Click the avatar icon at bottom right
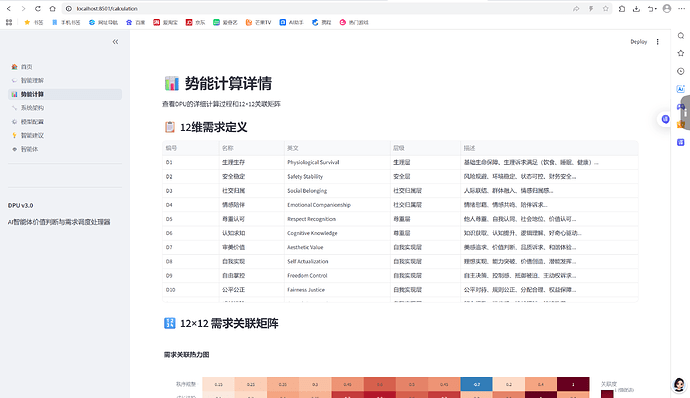 tap(679, 384)
